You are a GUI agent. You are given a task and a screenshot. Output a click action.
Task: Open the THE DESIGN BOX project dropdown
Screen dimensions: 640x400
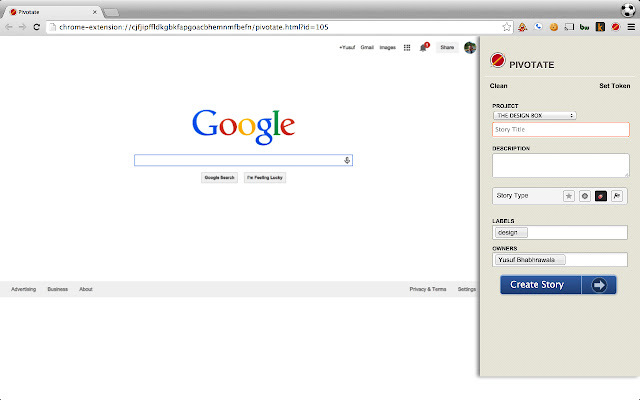534,116
